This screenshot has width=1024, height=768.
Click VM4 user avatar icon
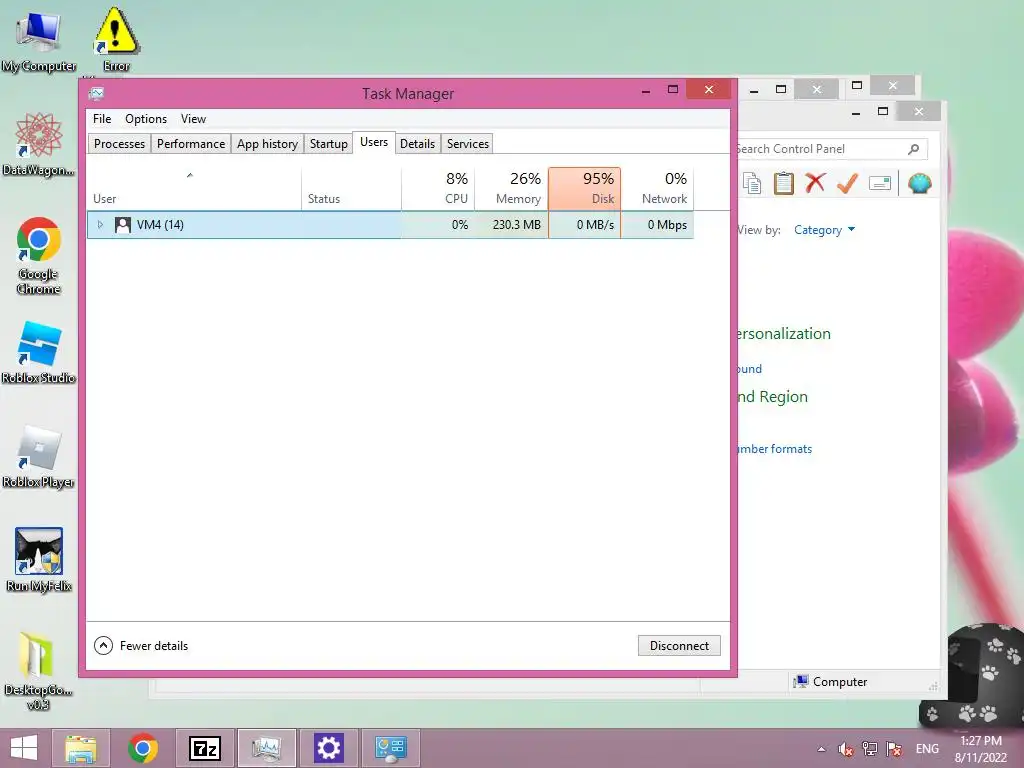coord(123,225)
